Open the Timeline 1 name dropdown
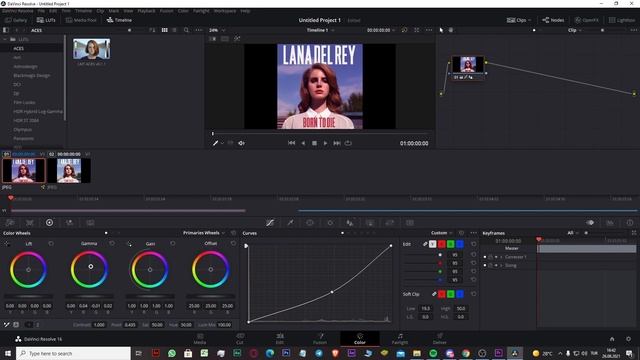The width and height of the screenshot is (640, 360). click(320, 30)
